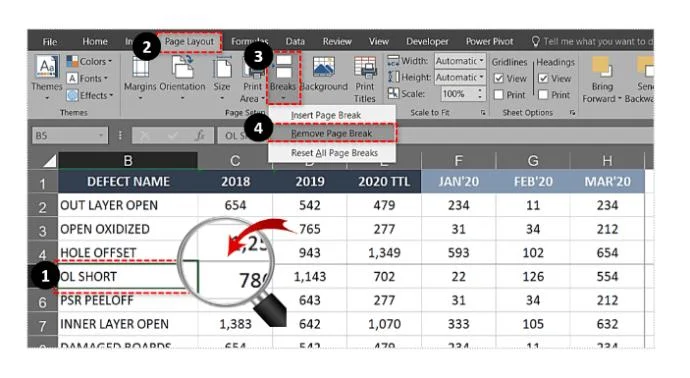Screen dimensions: 690x378
Task: Open the theme Fonts dropdown
Action: tap(88, 78)
